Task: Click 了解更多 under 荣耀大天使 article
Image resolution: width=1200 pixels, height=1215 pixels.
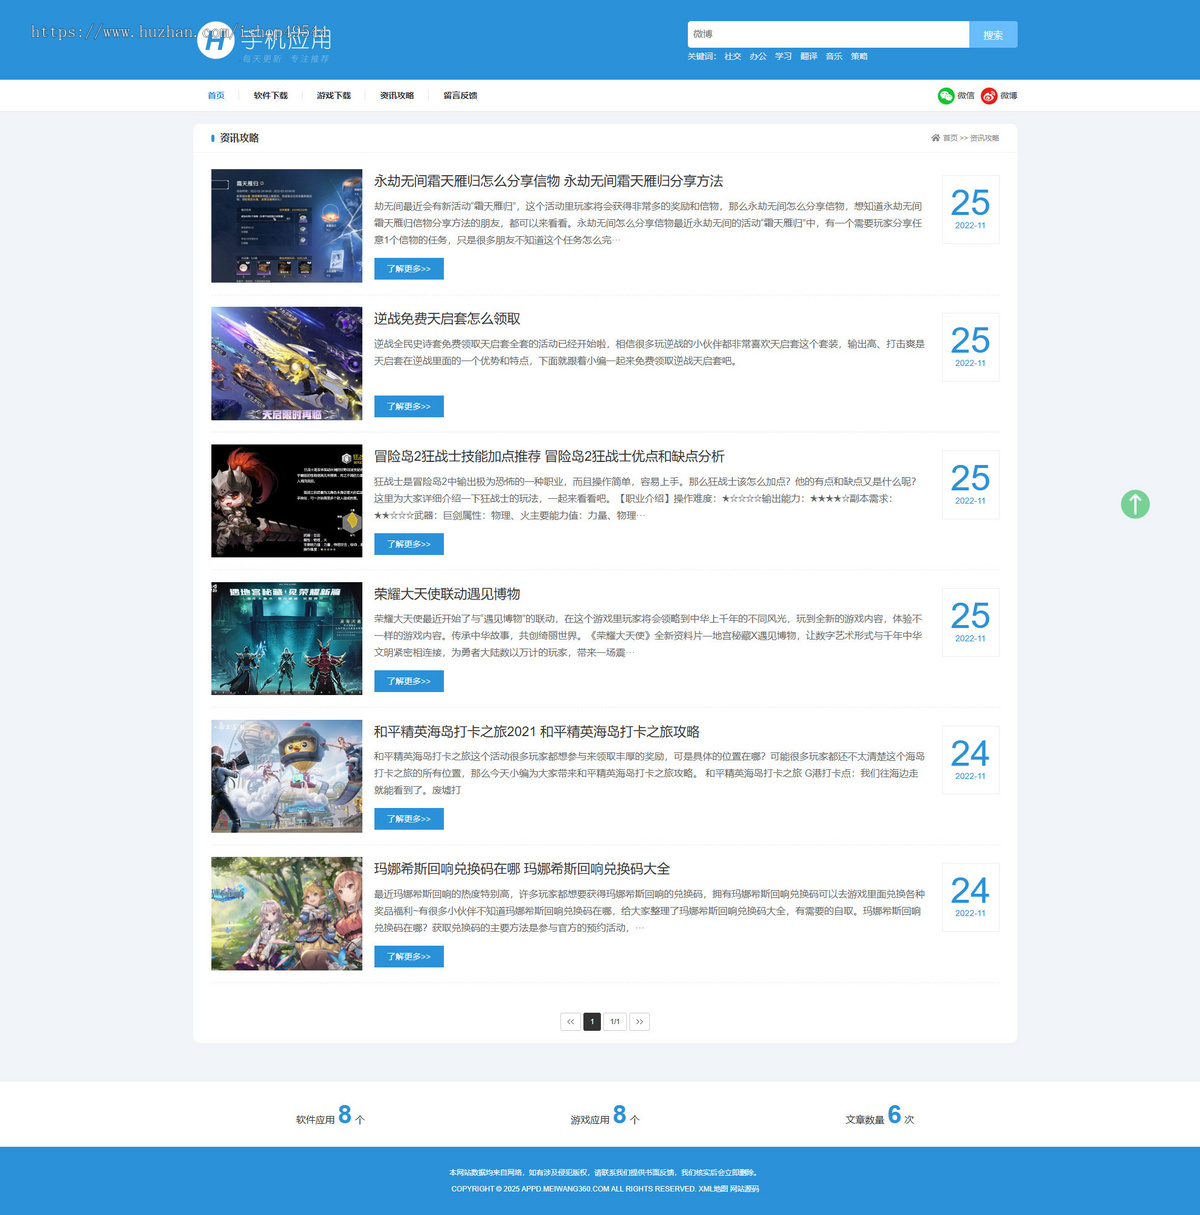Action: [409, 681]
